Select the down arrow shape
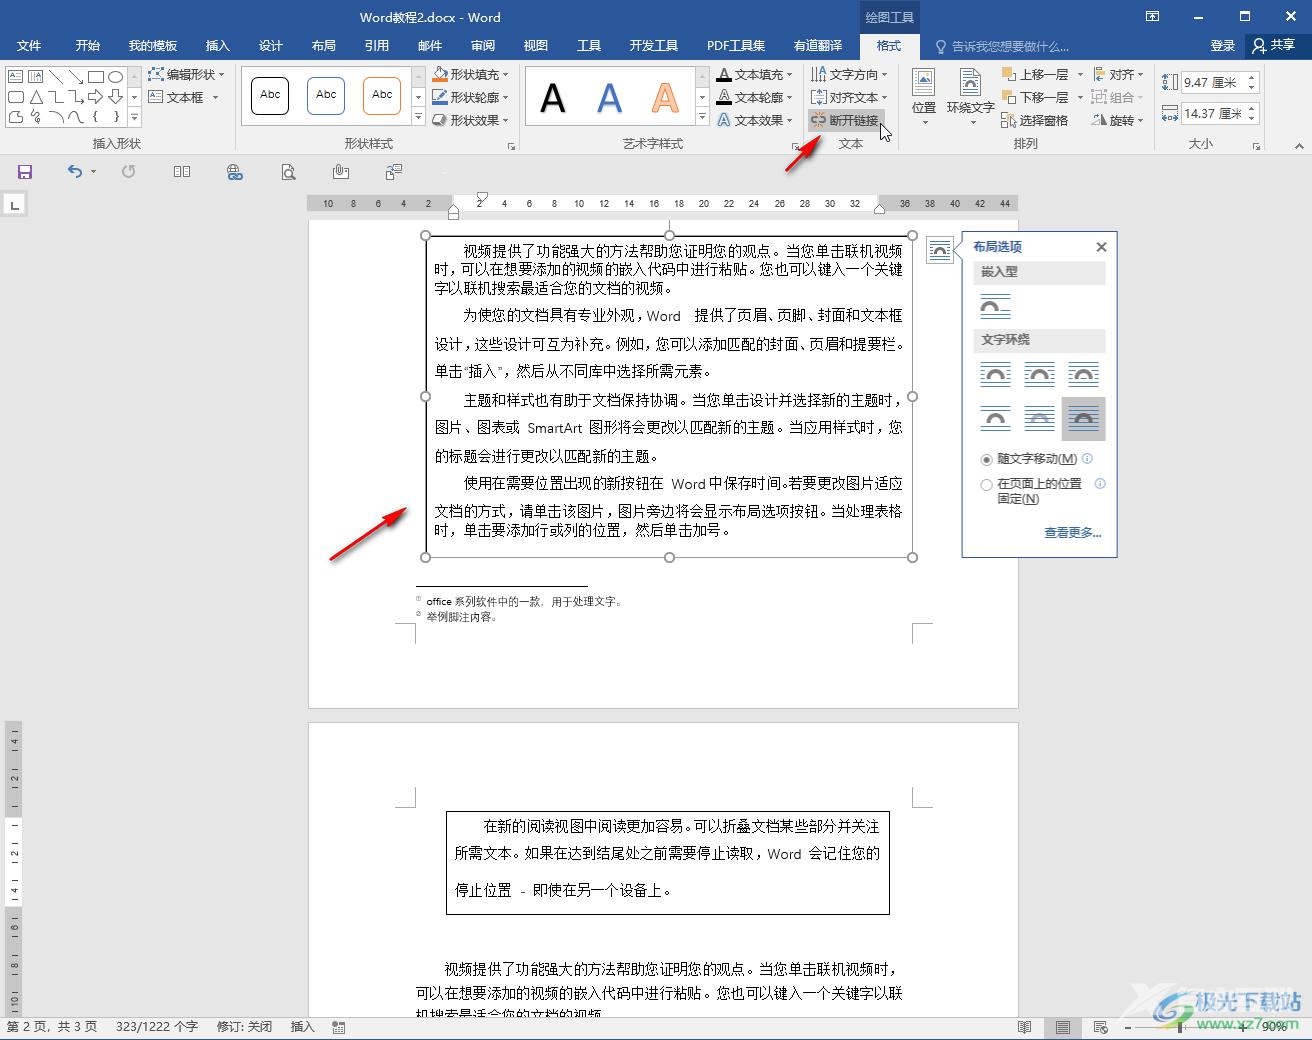Image resolution: width=1312 pixels, height=1040 pixels. tap(116, 97)
